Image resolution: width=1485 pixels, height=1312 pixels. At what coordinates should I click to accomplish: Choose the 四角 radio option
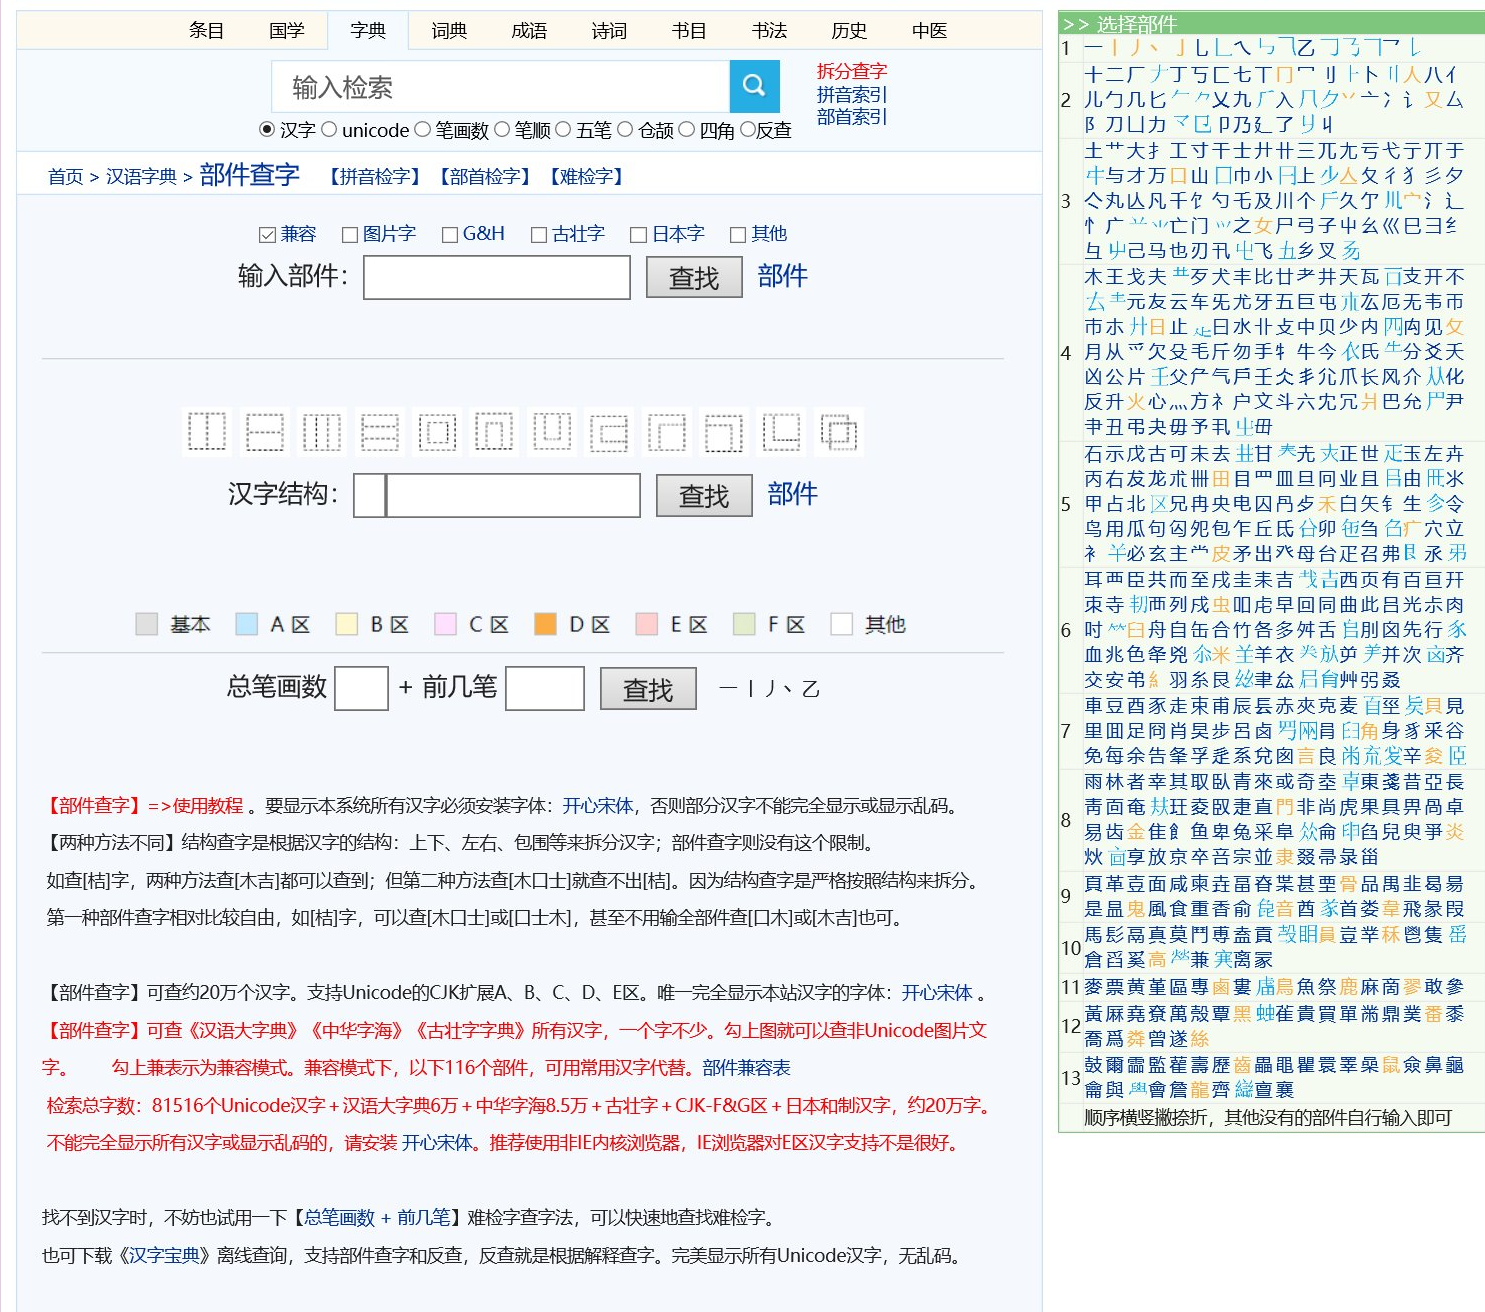coord(686,129)
